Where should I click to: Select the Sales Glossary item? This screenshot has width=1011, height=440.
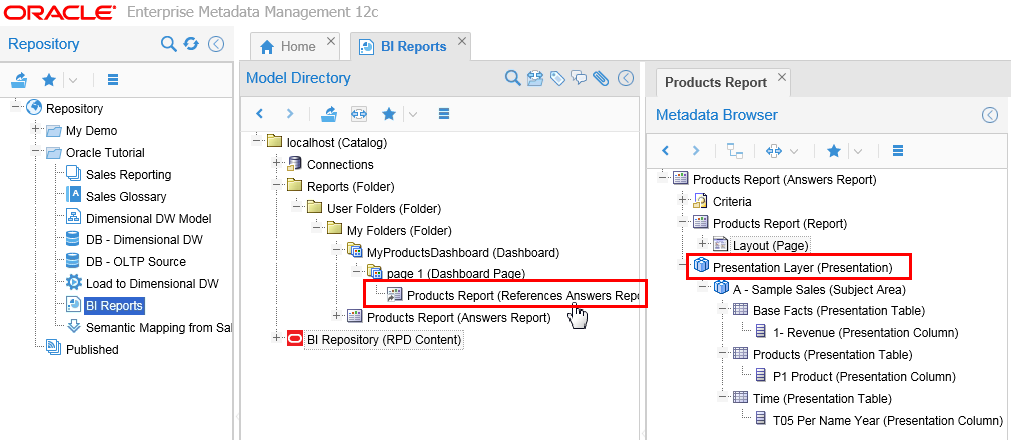(126, 196)
